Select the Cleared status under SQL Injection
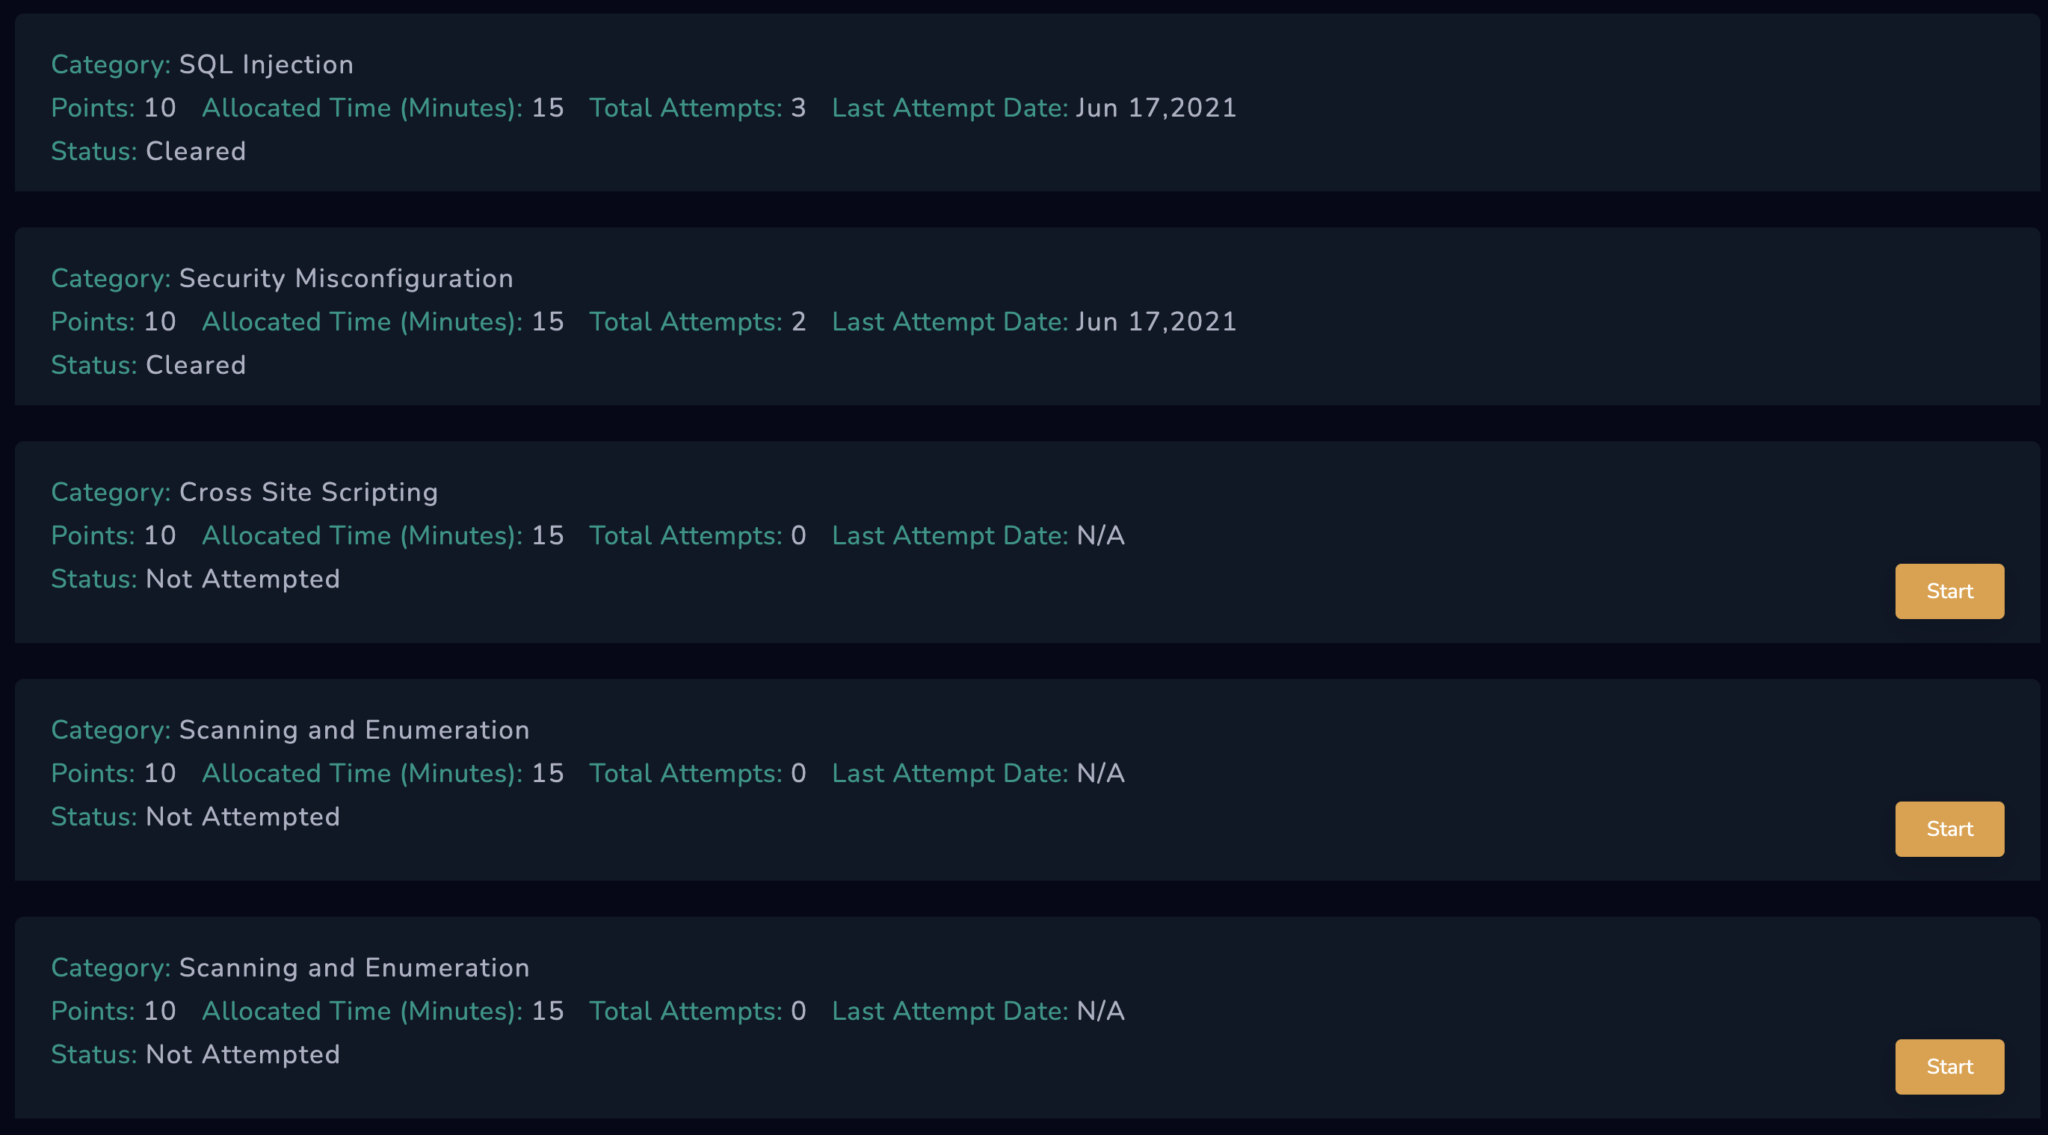This screenshot has width=2048, height=1135. click(195, 152)
